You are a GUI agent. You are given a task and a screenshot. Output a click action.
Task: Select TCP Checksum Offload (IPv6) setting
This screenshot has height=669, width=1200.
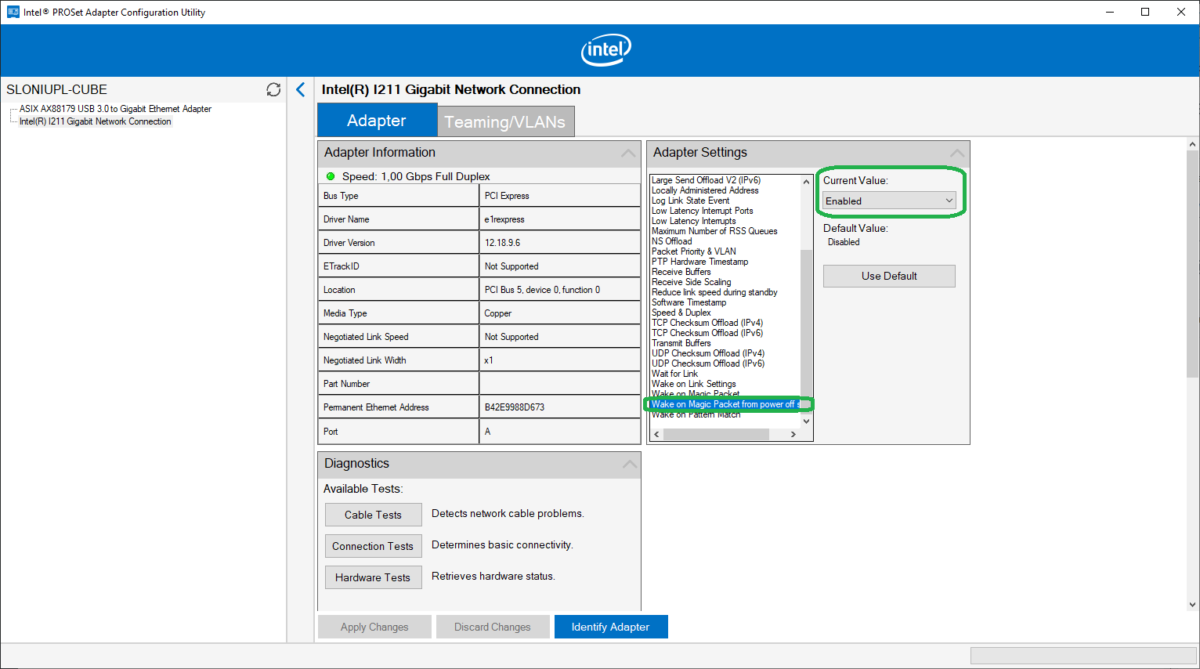708,333
